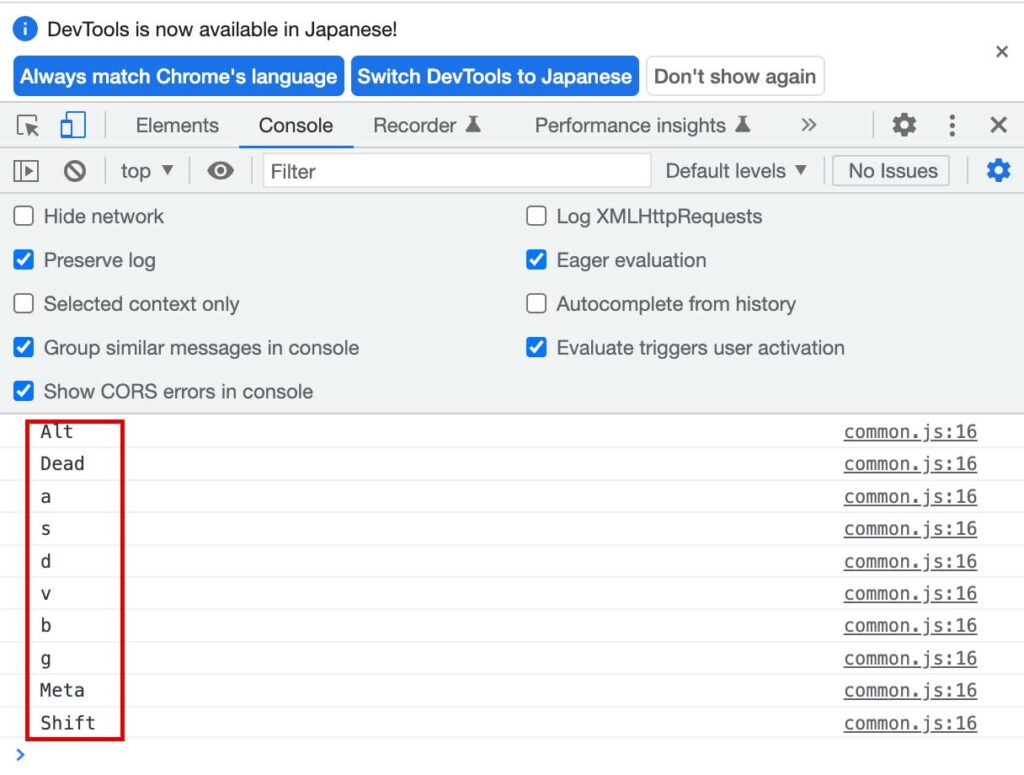Show the console sidebar icon

26,171
